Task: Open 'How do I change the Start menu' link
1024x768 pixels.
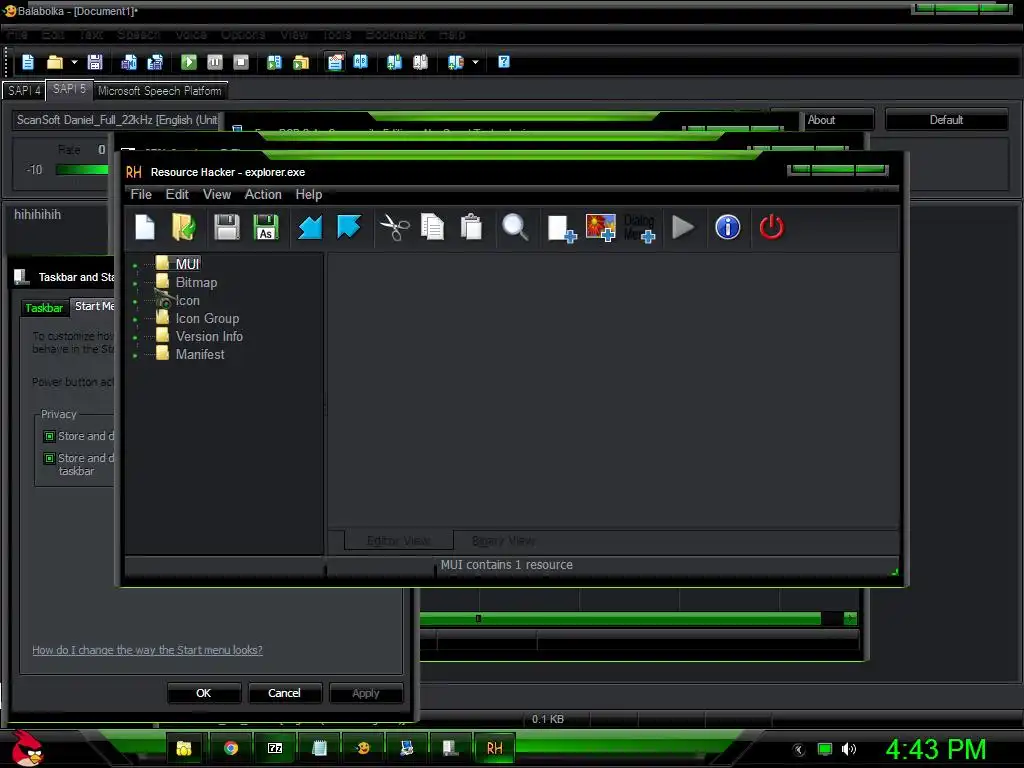Action: [148, 650]
